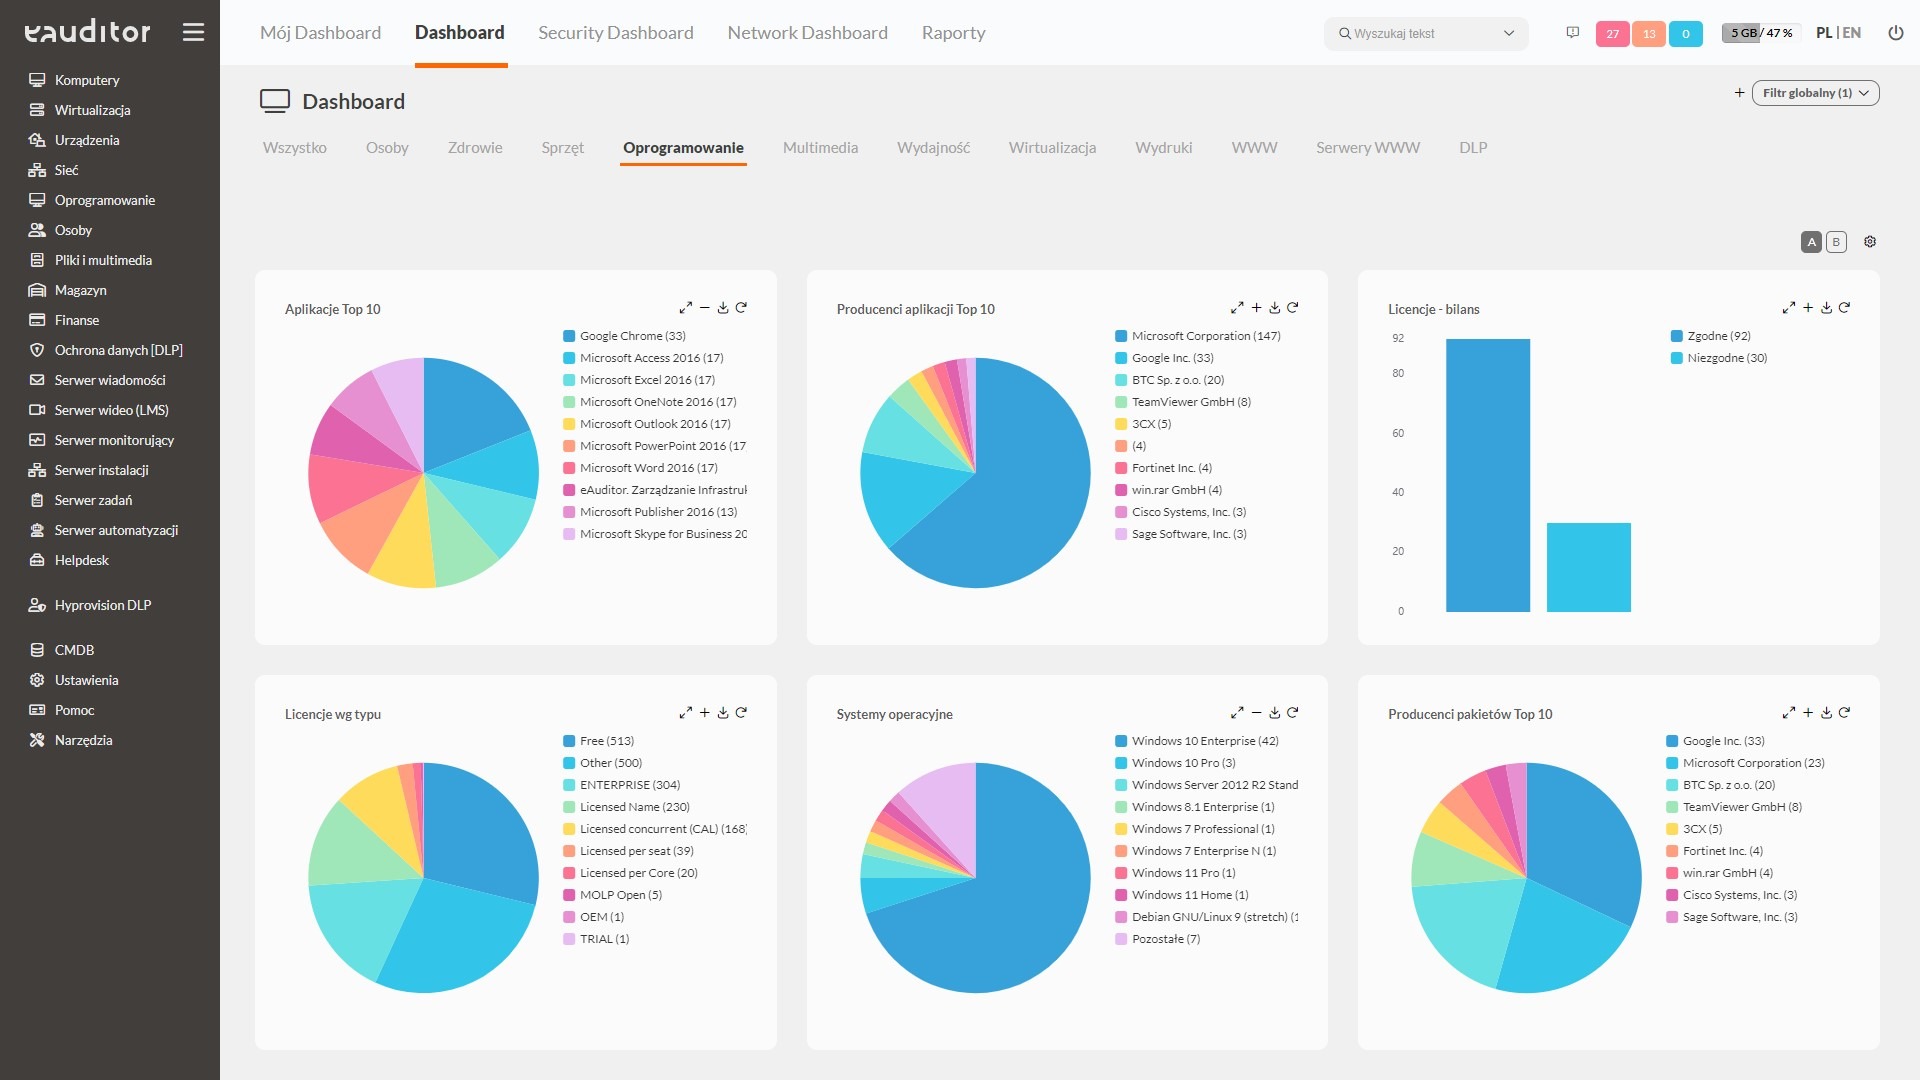Click the pink 27 alerts badge
This screenshot has height=1080, width=1920.
(1612, 34)
